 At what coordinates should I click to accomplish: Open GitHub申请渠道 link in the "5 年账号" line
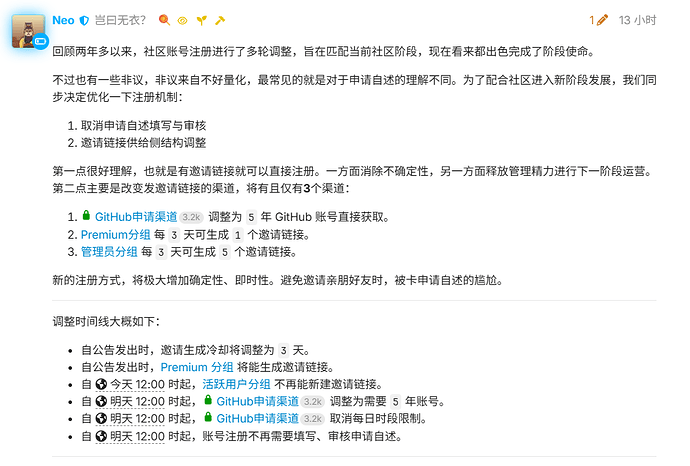click(257, 402)
